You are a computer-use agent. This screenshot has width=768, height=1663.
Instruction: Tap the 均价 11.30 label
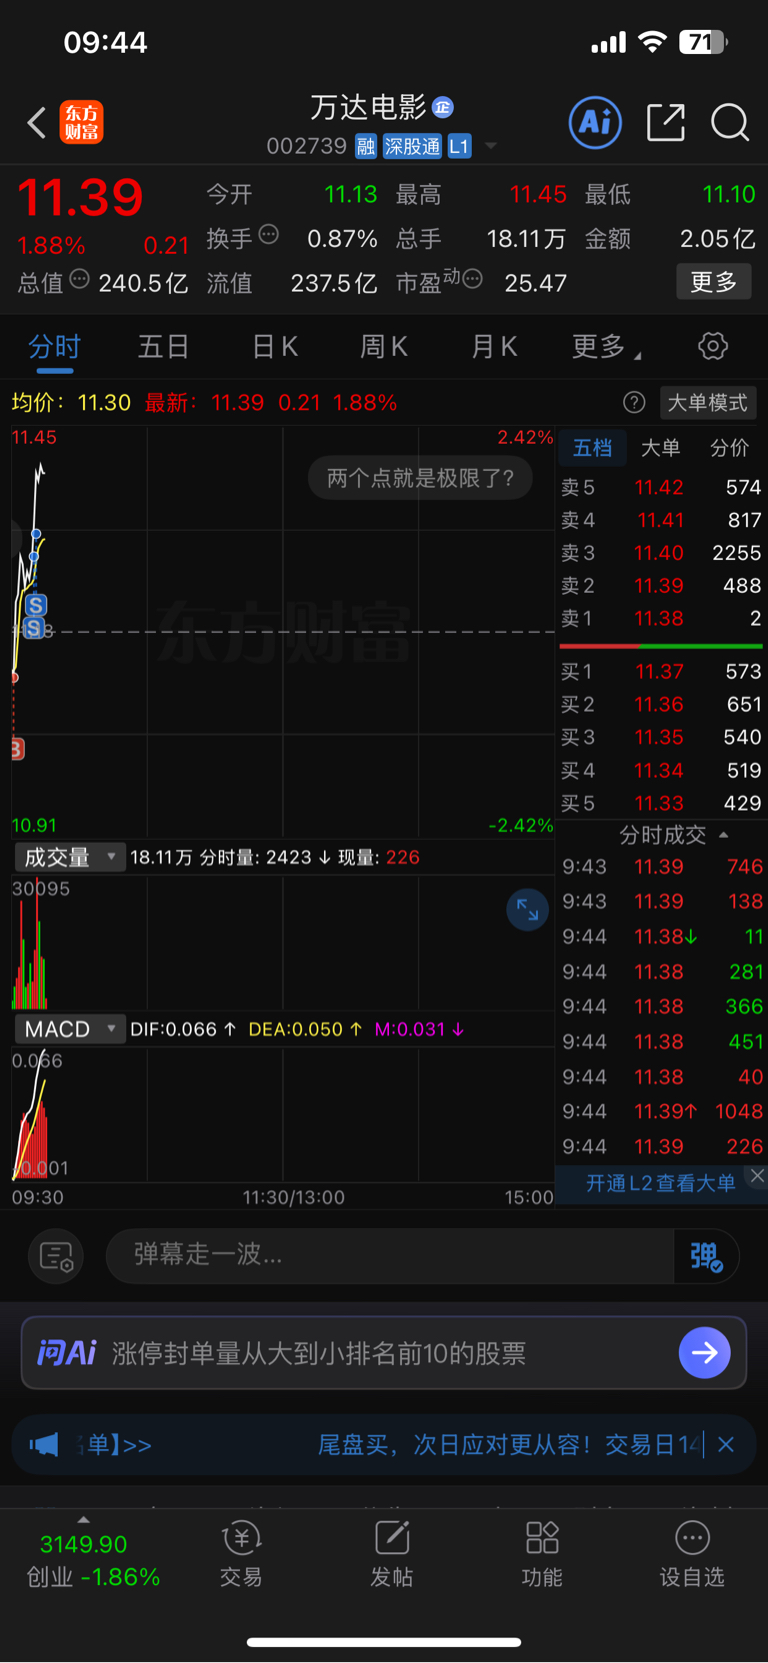click(x=71, y=402)
